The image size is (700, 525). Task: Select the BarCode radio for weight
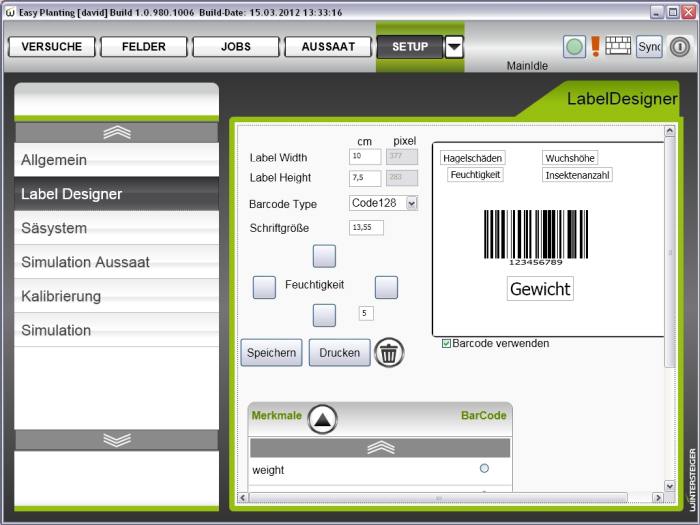point(484,468)
